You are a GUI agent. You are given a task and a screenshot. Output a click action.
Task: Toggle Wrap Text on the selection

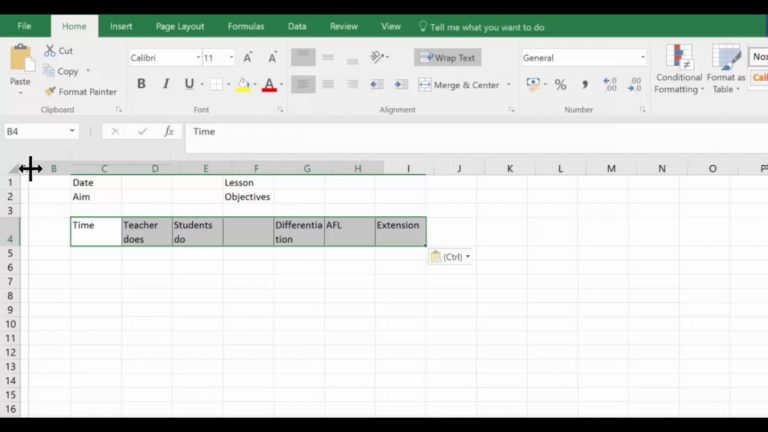448,58
